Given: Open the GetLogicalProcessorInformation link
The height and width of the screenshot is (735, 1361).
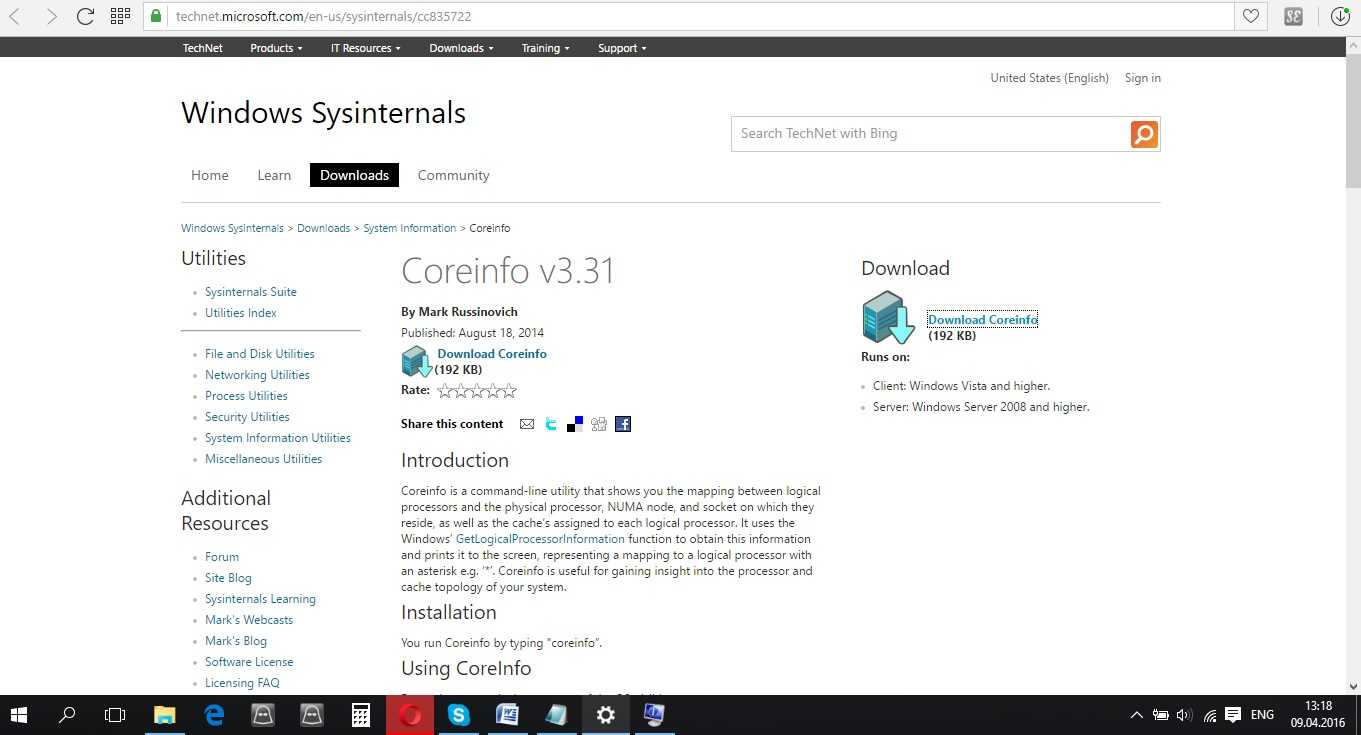Looking at the screenshot, I should (x=540, y=539).
